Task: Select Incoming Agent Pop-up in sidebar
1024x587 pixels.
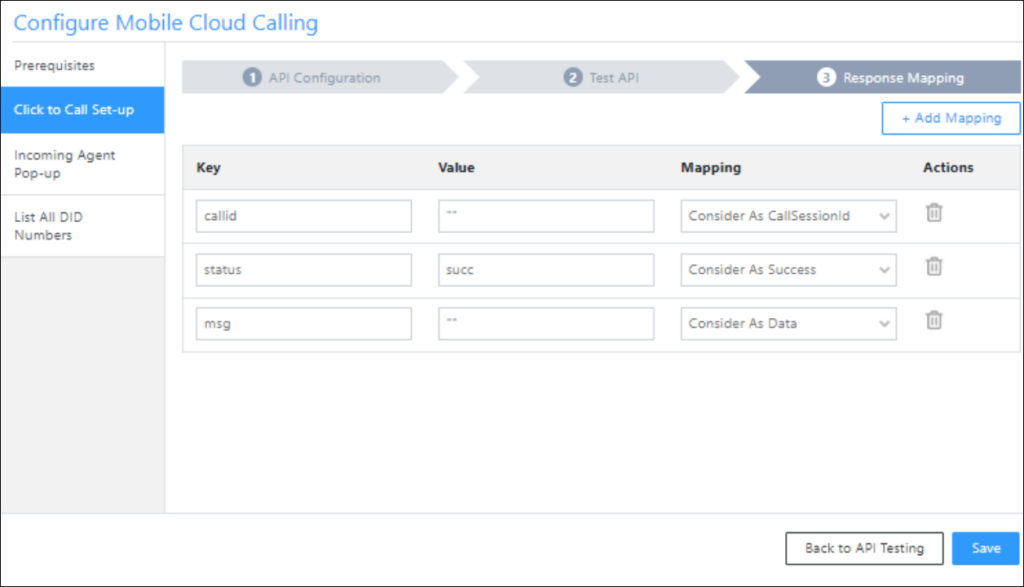Action: 64,164
